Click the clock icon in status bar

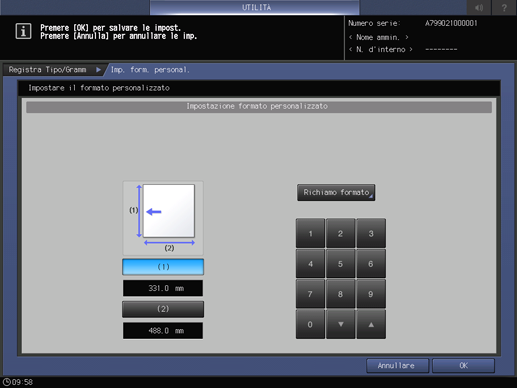[x=6, y=382]
